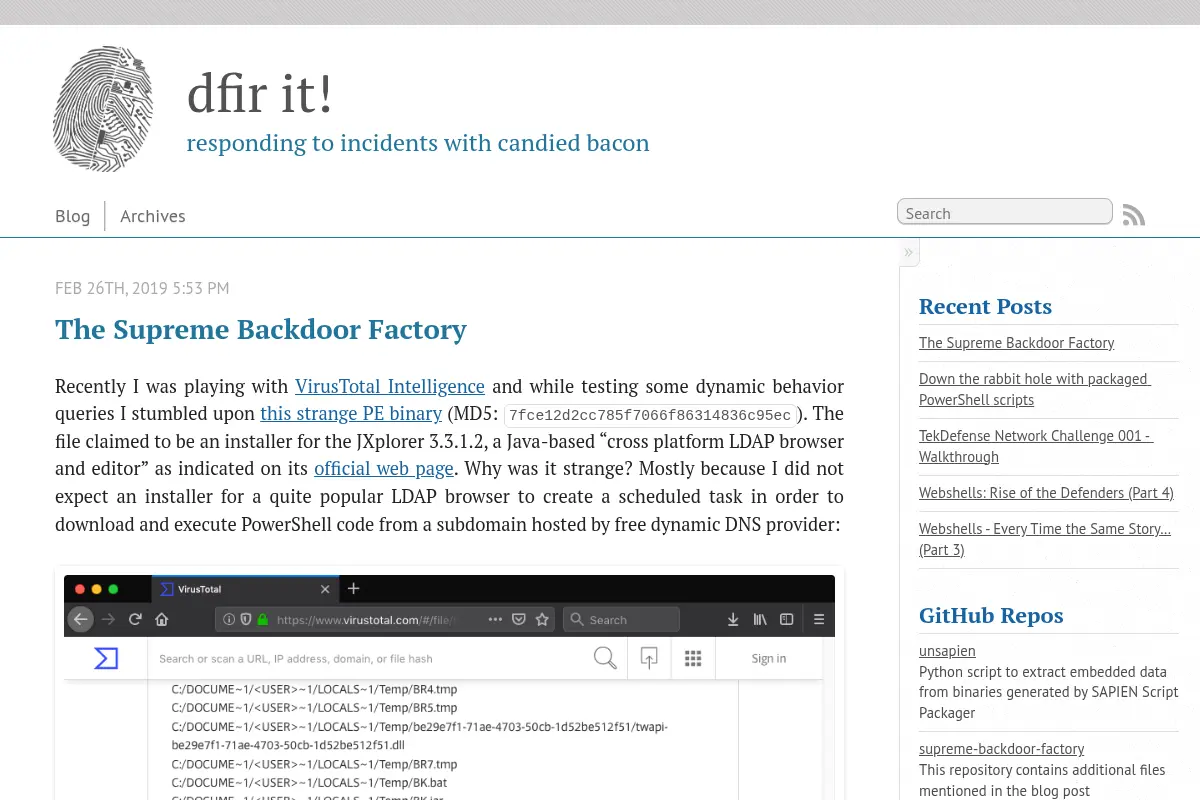Click Sign in in the VirusTotal screenshot
1200x800 pixels.
[769, 658]
